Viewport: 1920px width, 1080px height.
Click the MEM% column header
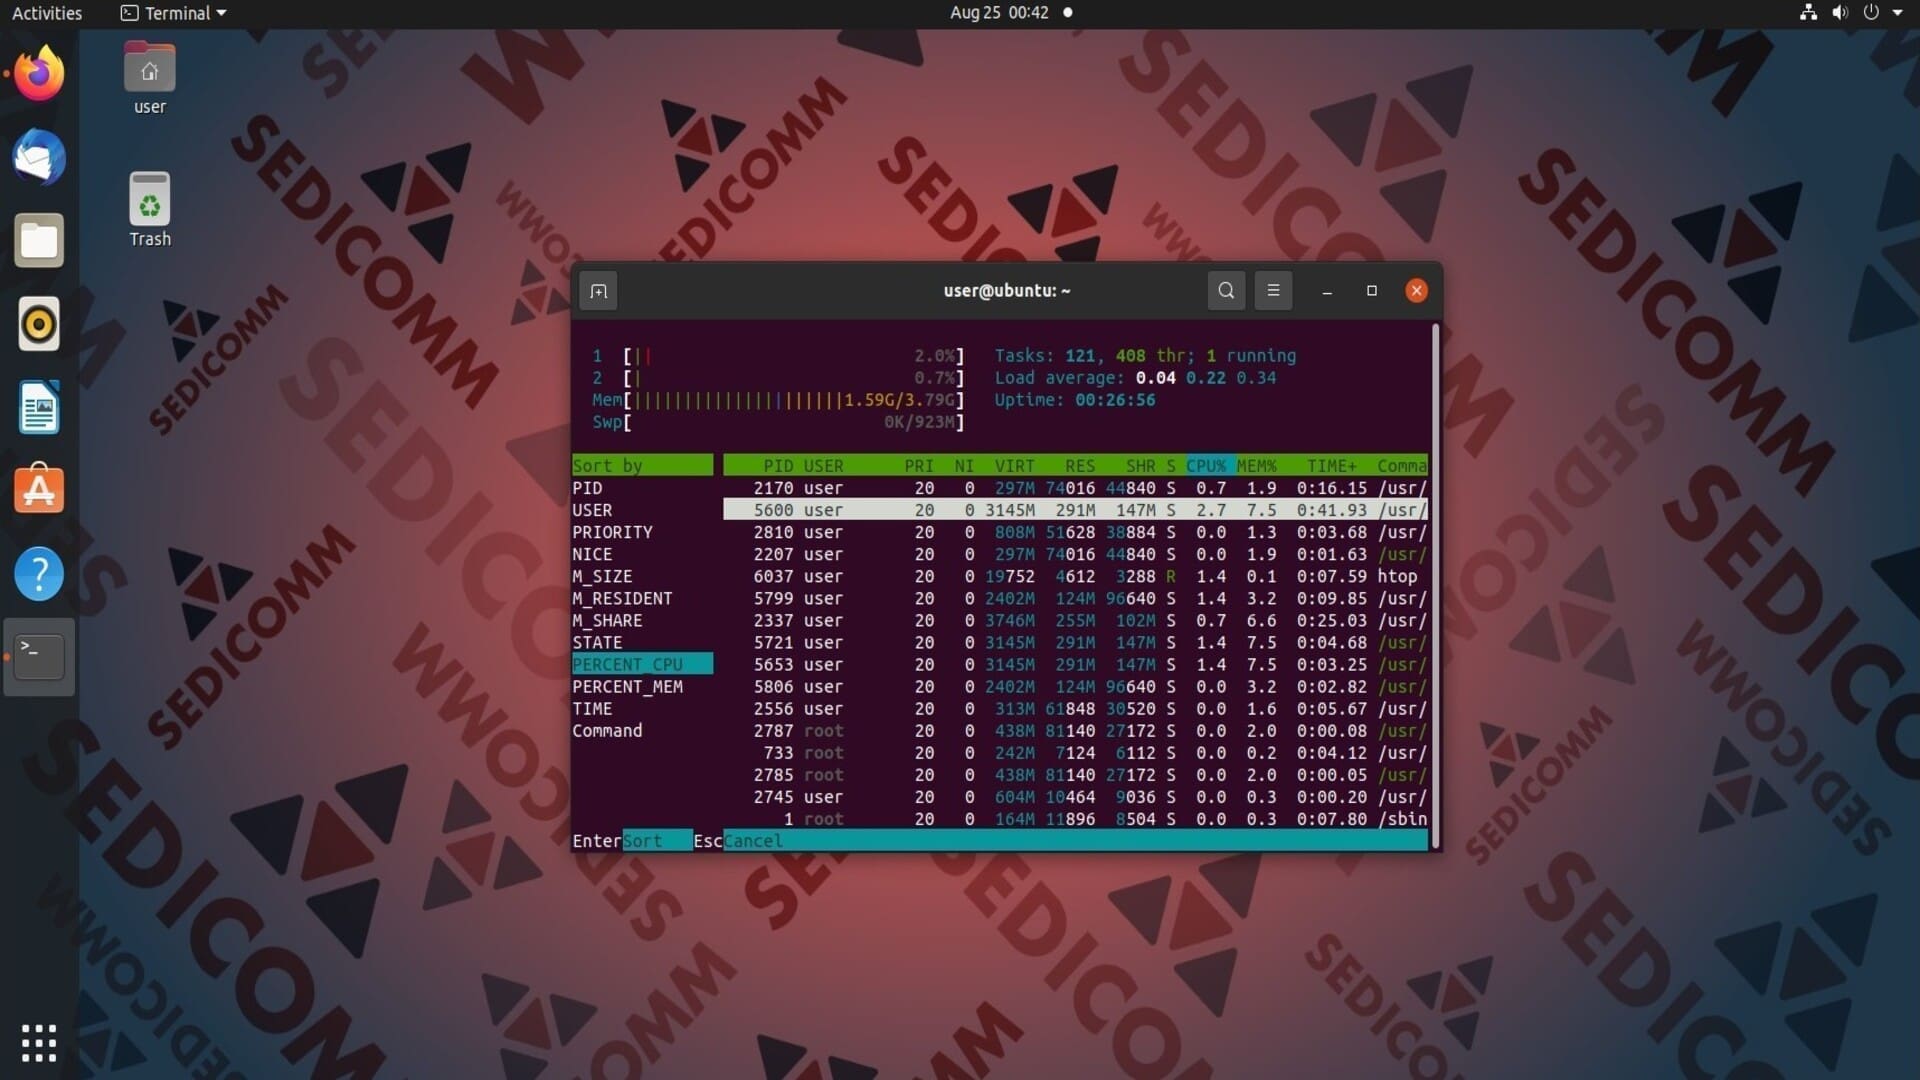(x=1257, y=466)
